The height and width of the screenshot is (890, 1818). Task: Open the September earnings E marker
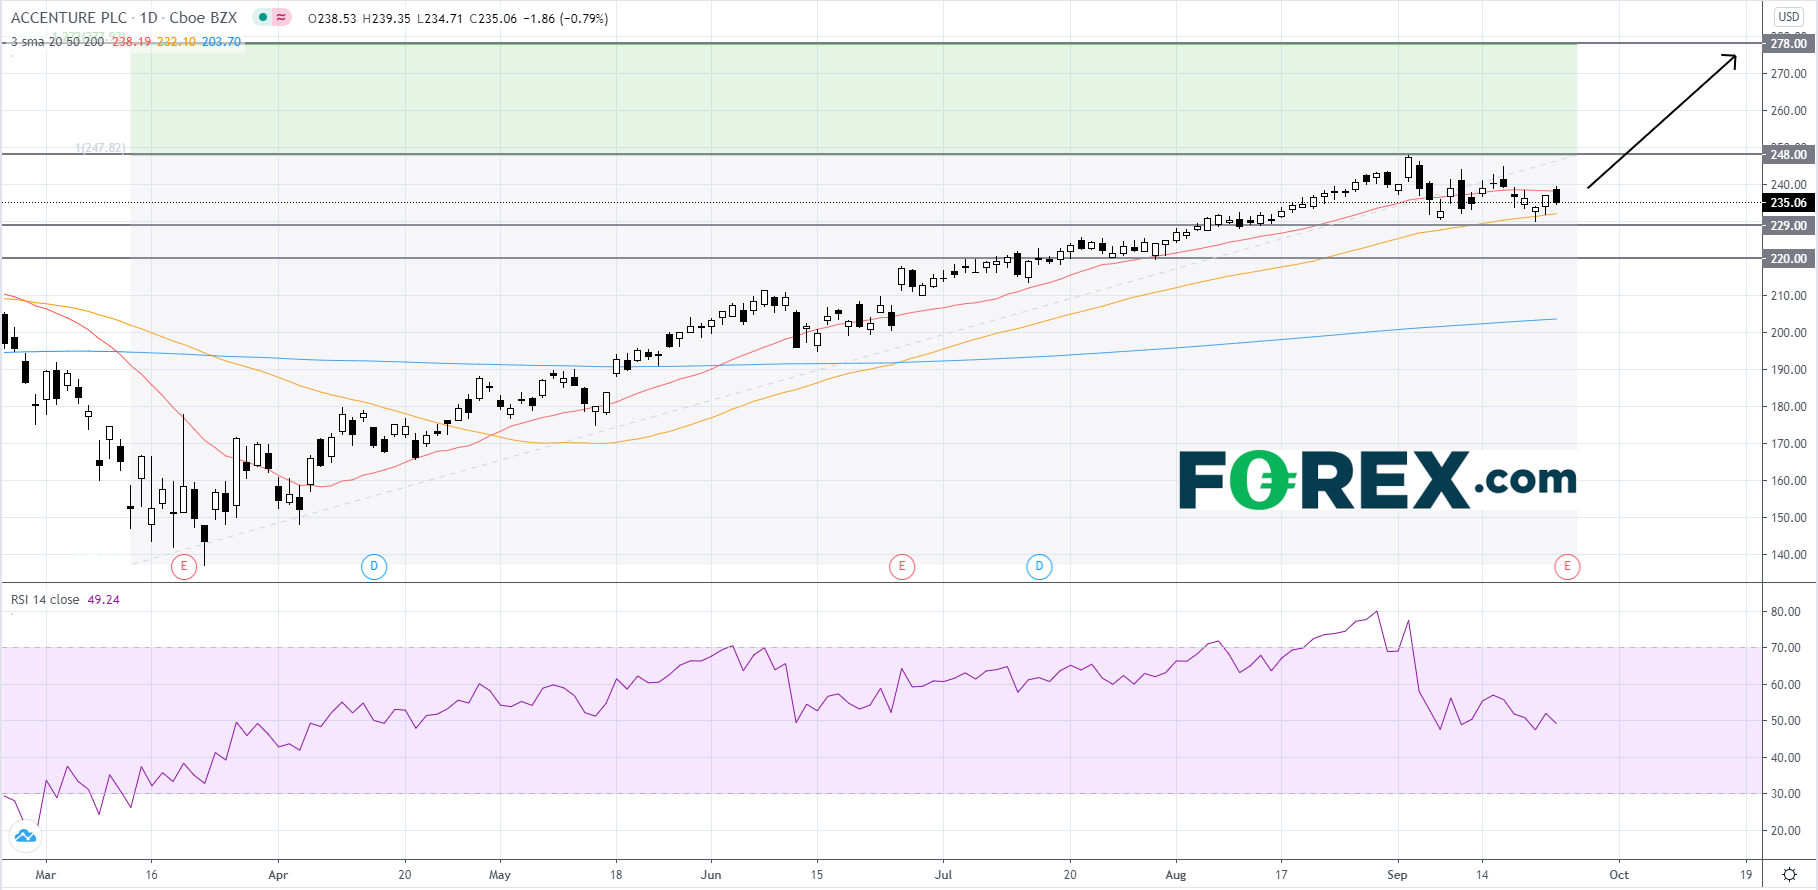(1567, 567)
